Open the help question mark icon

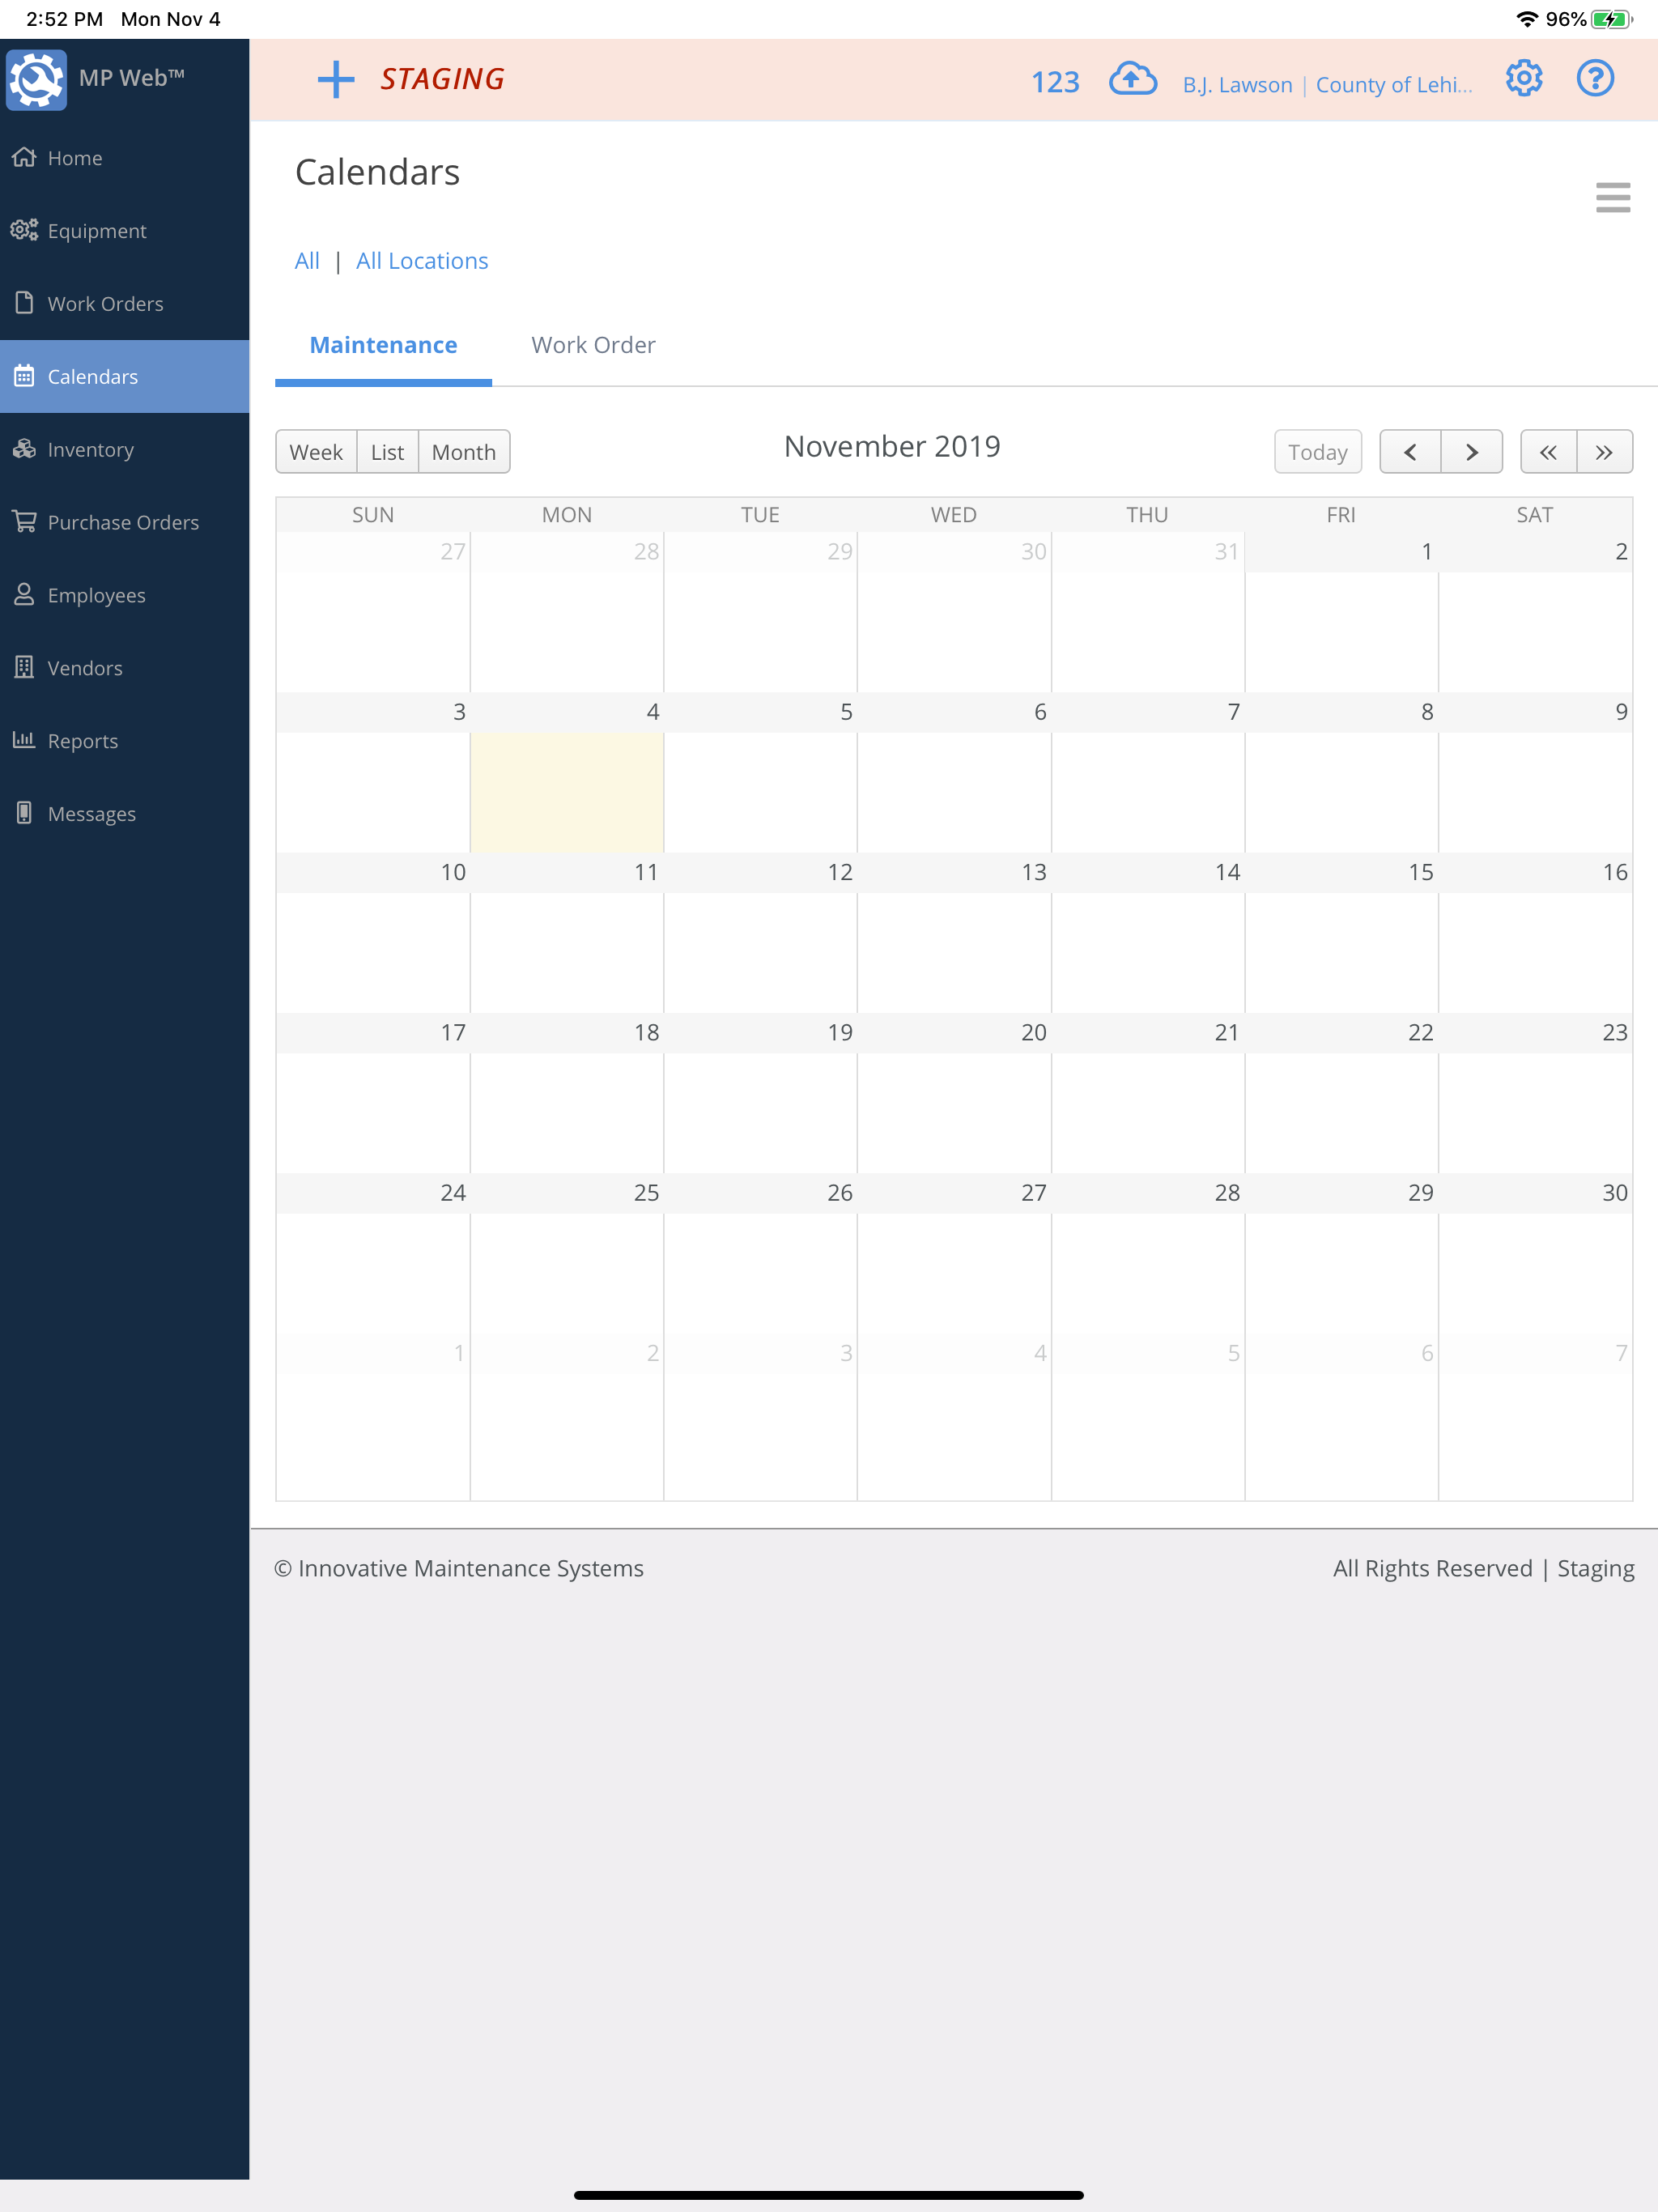pyautogui.click(x=1595, y=78)
